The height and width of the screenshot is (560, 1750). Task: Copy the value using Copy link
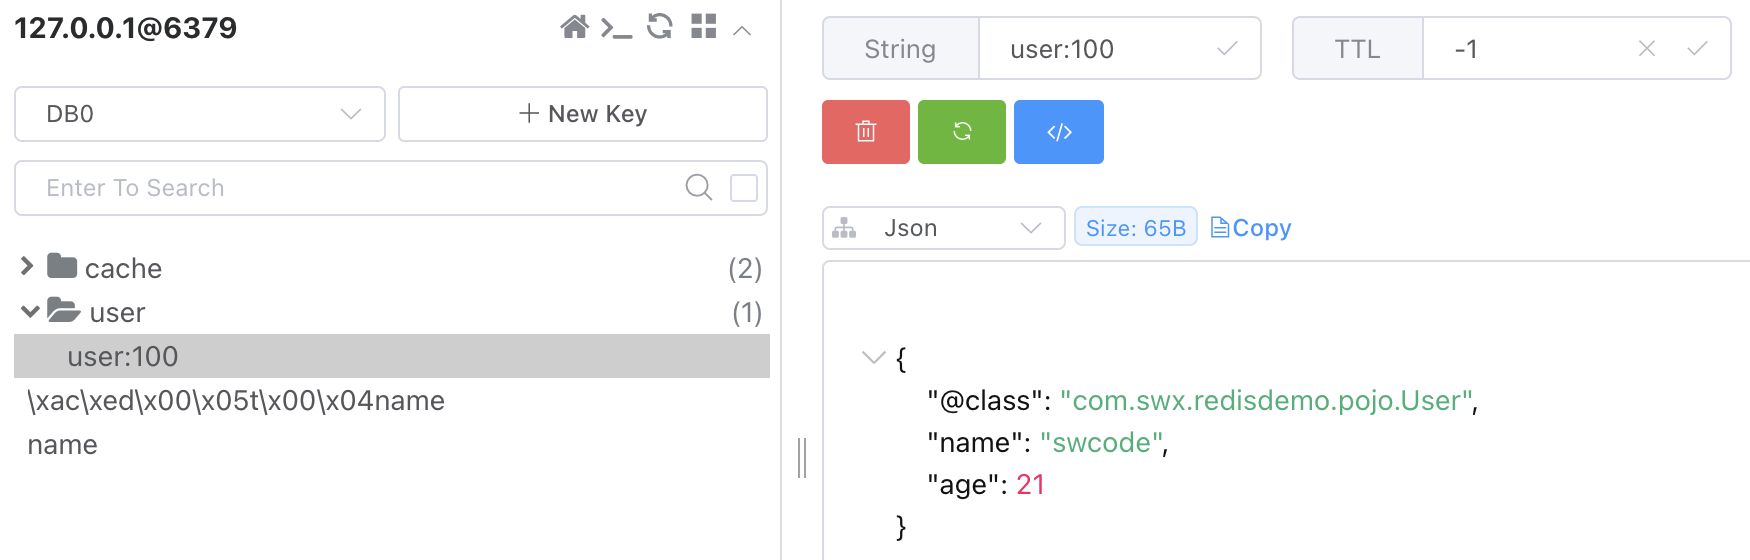point(1251,228)
